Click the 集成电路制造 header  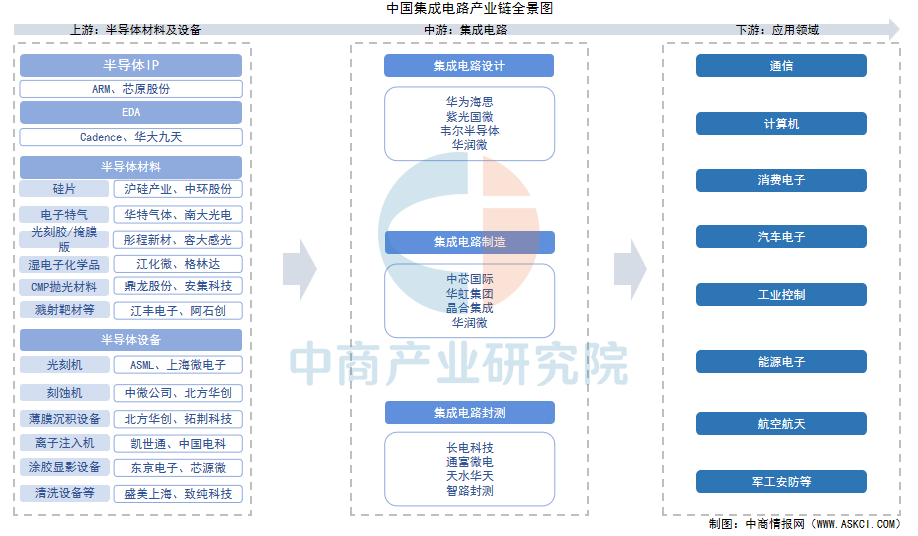(x=470, y=242)
